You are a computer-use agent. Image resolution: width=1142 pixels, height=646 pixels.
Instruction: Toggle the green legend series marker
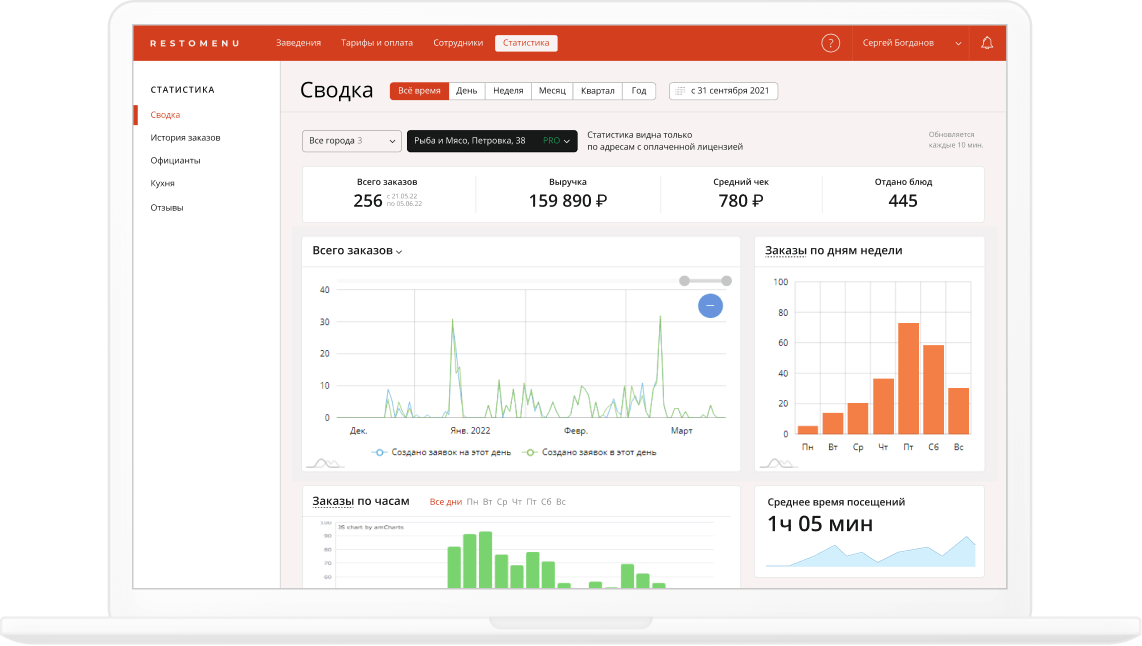530,452
